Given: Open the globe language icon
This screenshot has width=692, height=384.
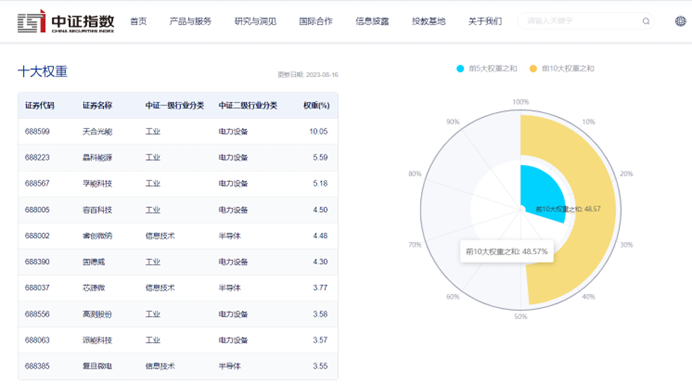Looking at the screenshot, I should (x=681, y=21).
